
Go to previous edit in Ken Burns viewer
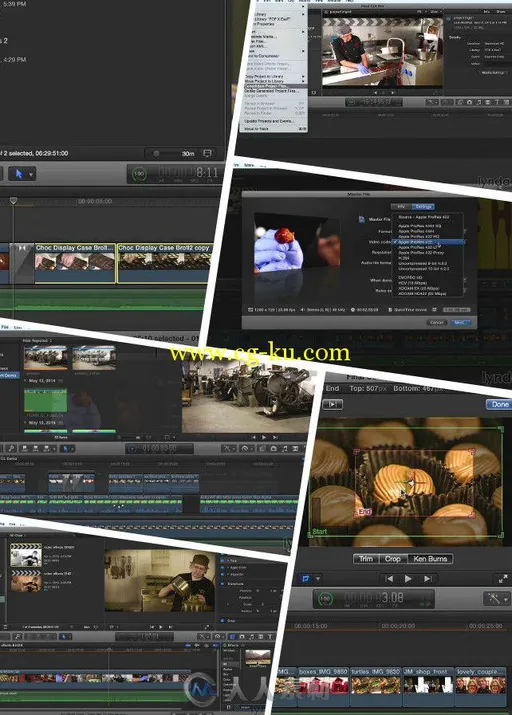click(x=389, y=579)
